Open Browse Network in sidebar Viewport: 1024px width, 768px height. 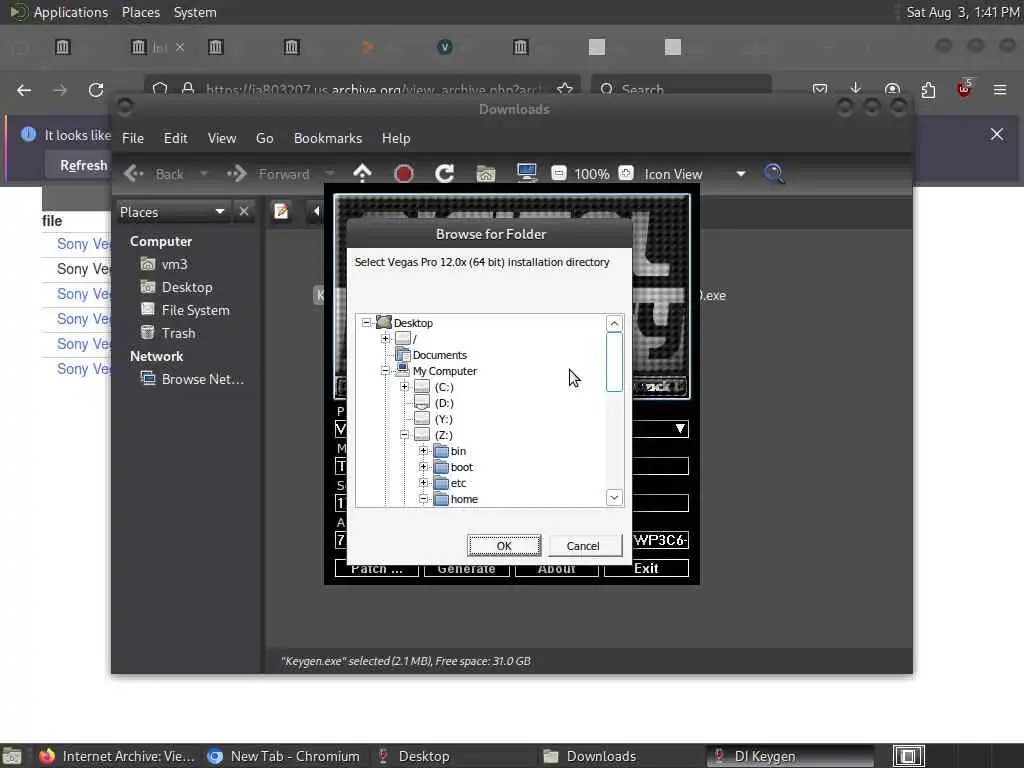click(202, 379)
